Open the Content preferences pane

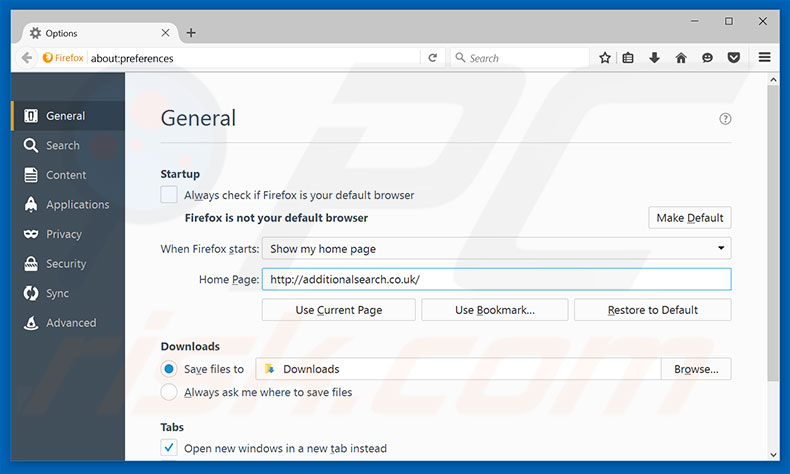tap(68, 175)
